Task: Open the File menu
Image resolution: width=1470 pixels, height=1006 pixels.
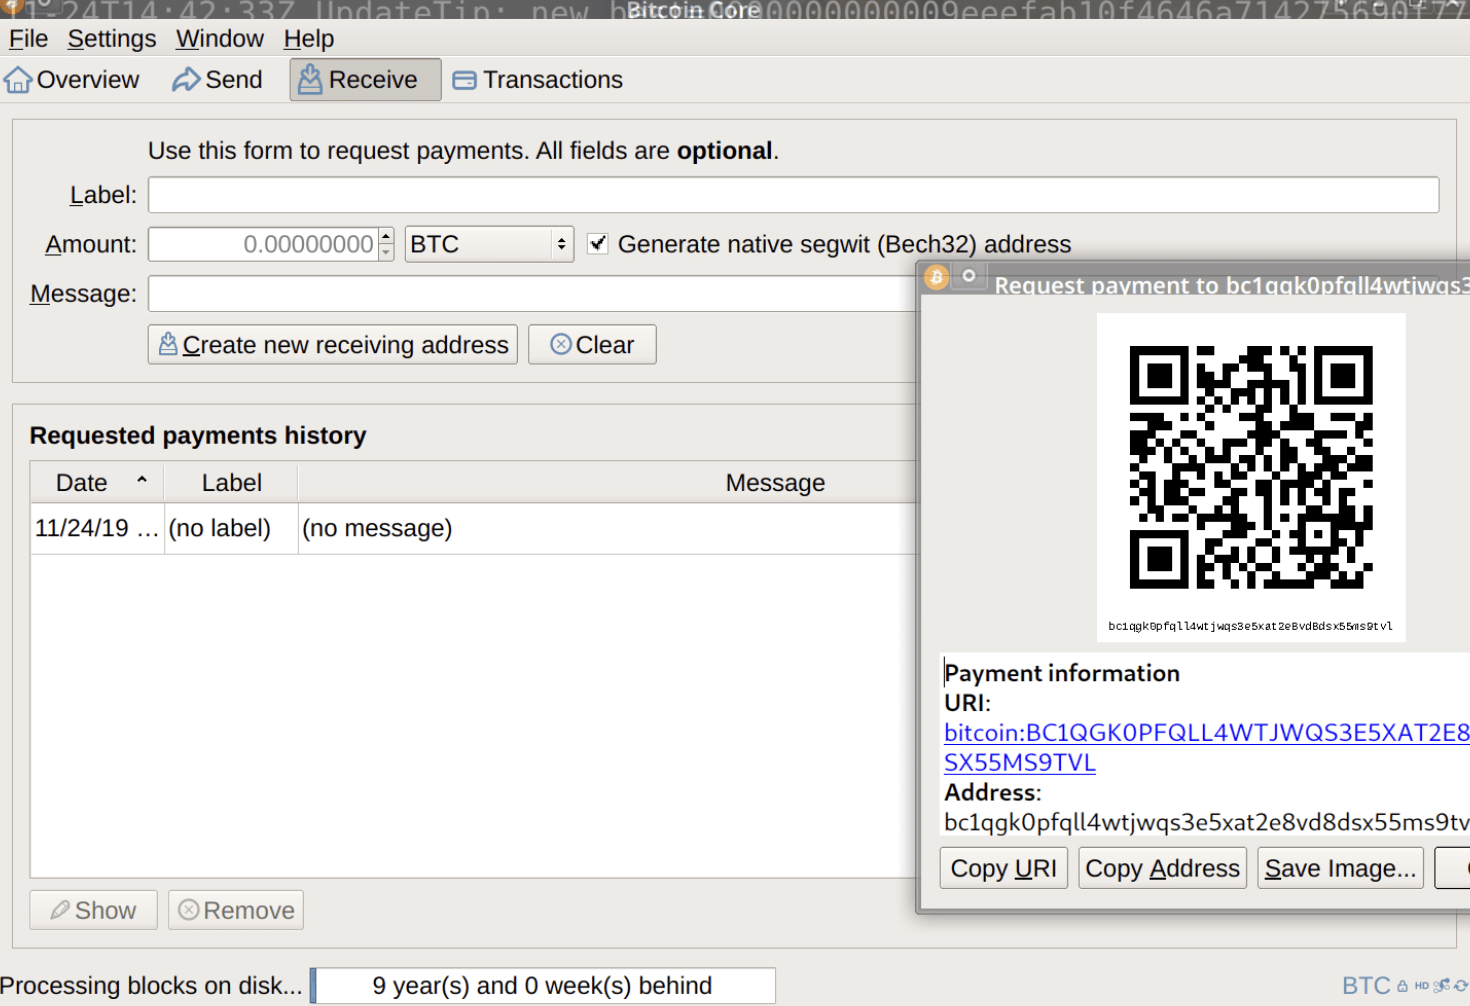Action: click(x=28, y=39)
